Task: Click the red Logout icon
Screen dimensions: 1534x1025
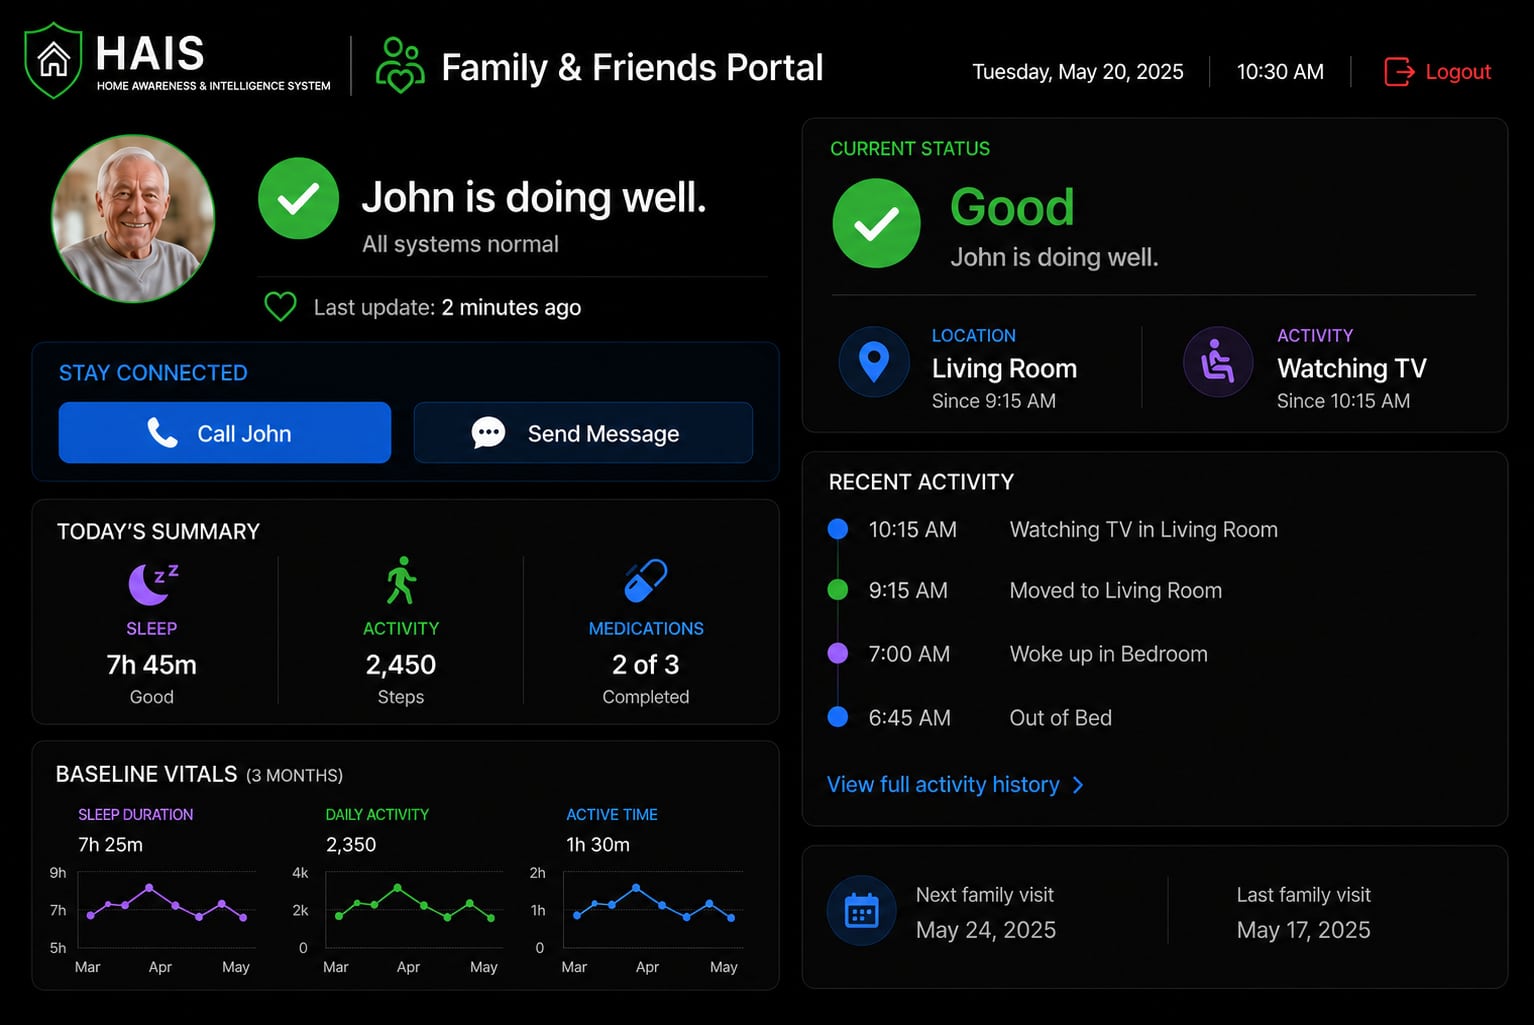Action: (x=1399, y=71)
